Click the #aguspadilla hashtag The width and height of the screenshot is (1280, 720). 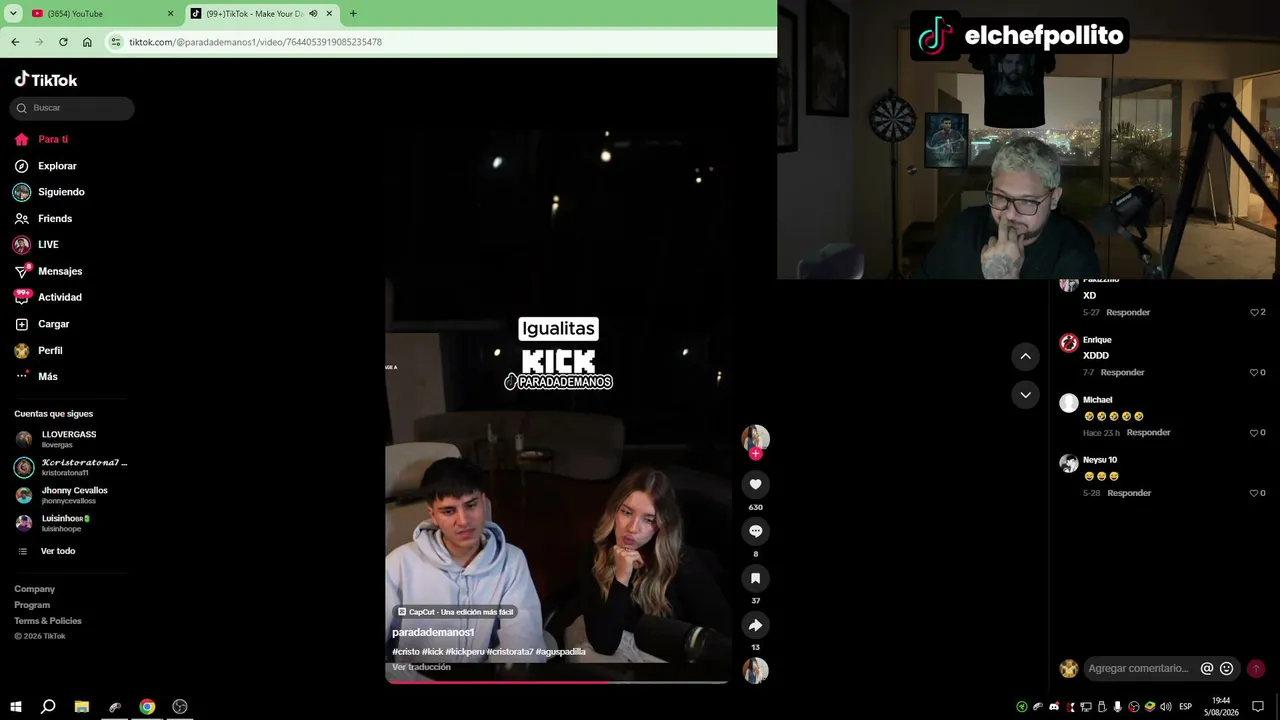click(560, 652)
